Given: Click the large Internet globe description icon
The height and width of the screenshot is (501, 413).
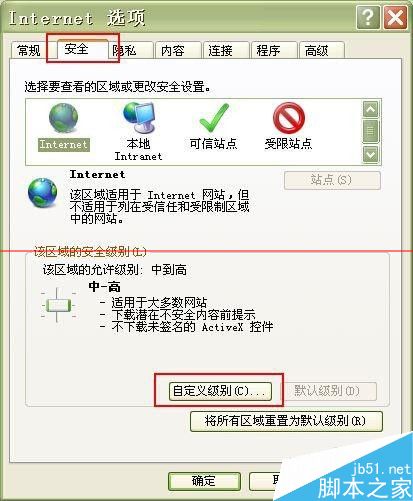Looking at the screenshot, I should 43,193.
